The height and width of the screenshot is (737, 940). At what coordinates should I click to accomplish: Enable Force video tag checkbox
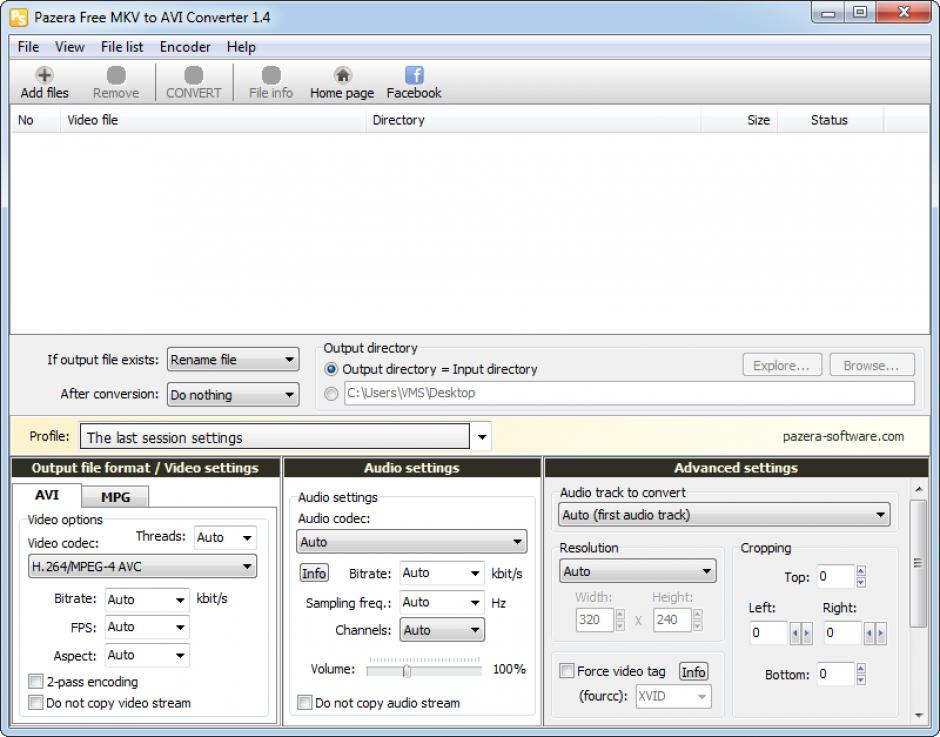coord(566,671)
